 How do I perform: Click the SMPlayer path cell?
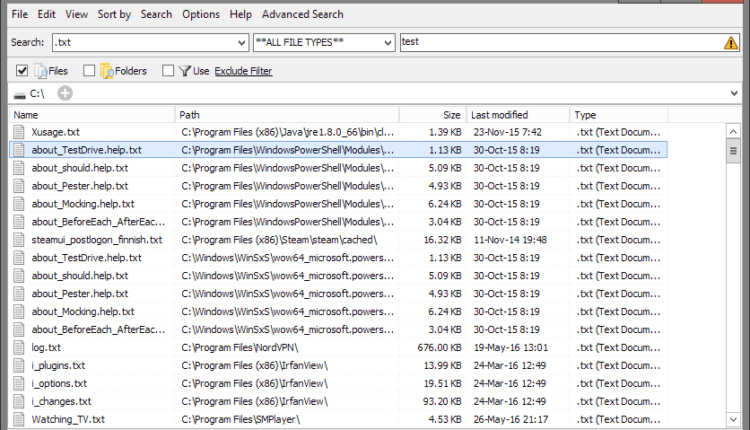pyautogui.click(x=241, y=419)
